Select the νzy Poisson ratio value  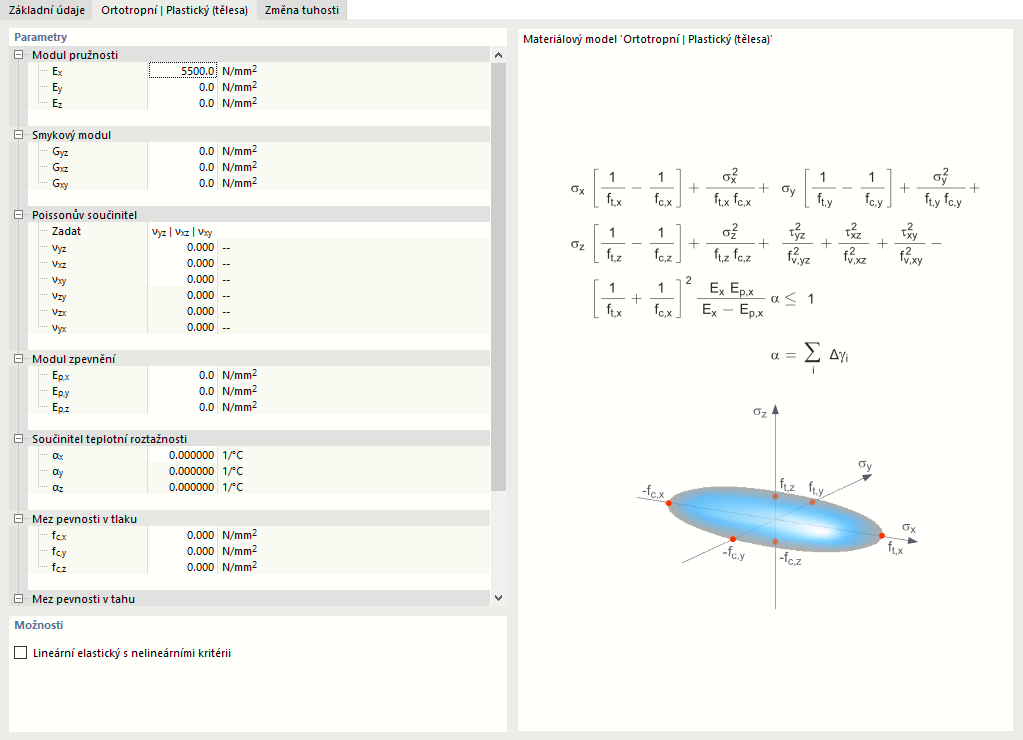tap(183, 295)
